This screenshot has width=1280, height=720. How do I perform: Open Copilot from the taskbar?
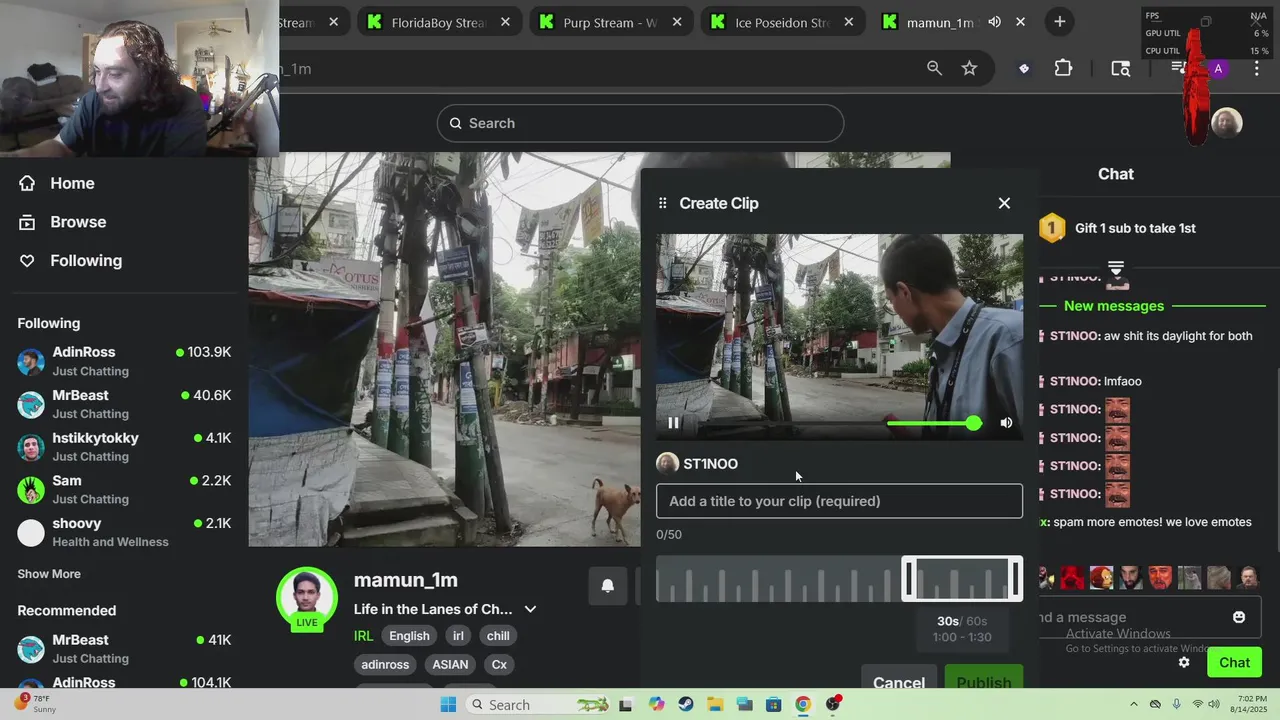tap(656, 705)
